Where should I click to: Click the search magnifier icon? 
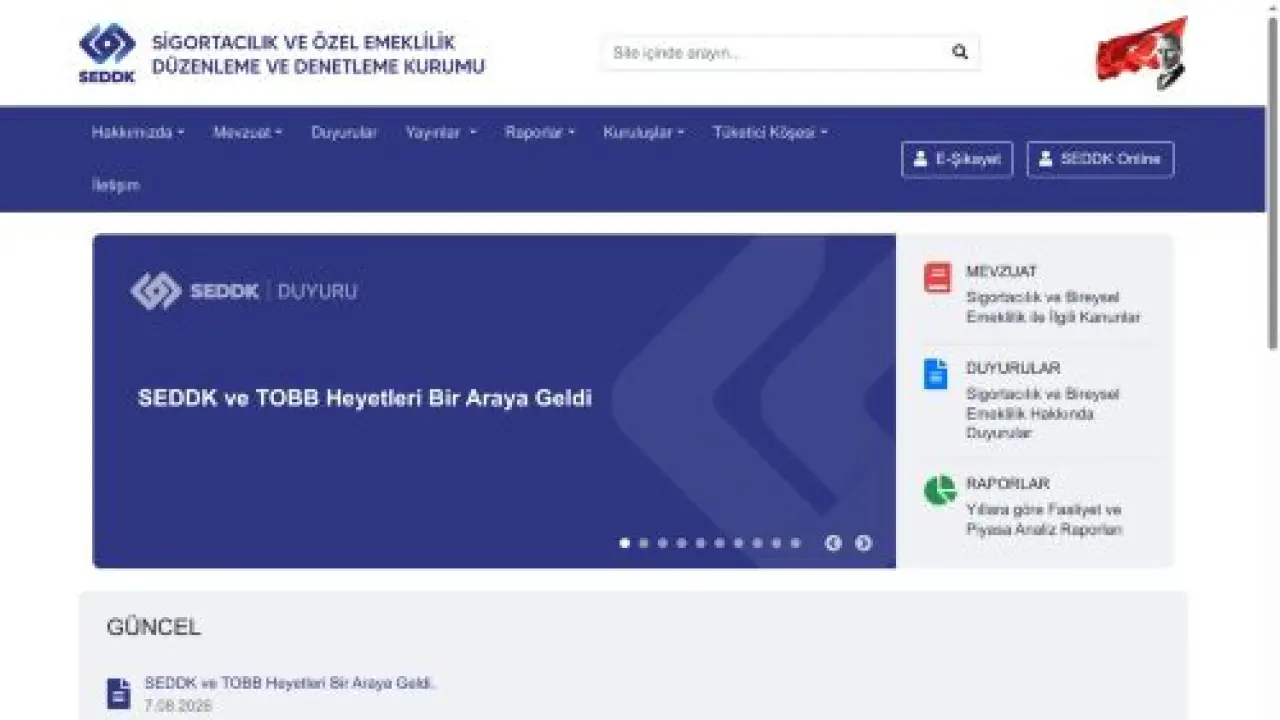tap(960, 53)
